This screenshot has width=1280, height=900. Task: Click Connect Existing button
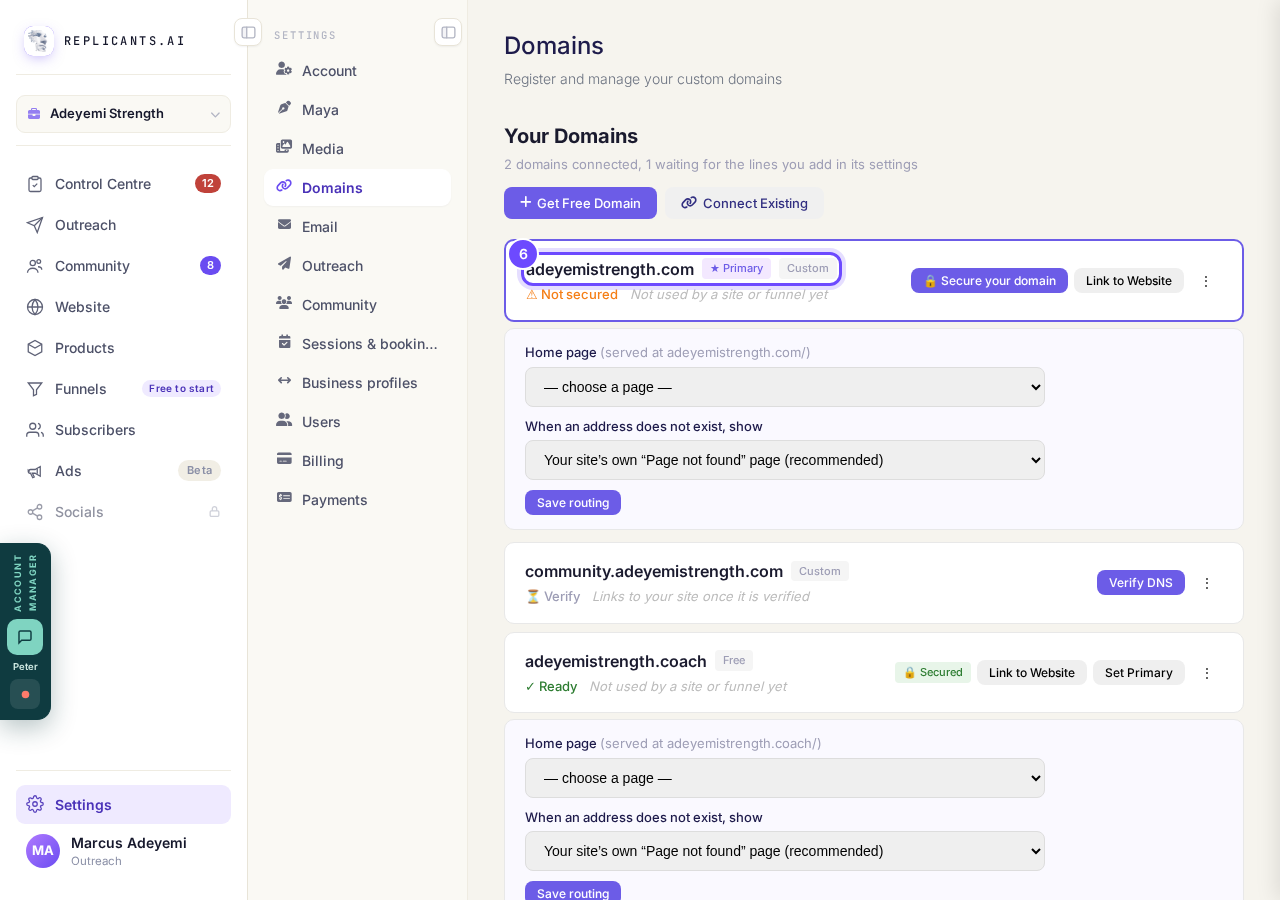click(745, 203)
